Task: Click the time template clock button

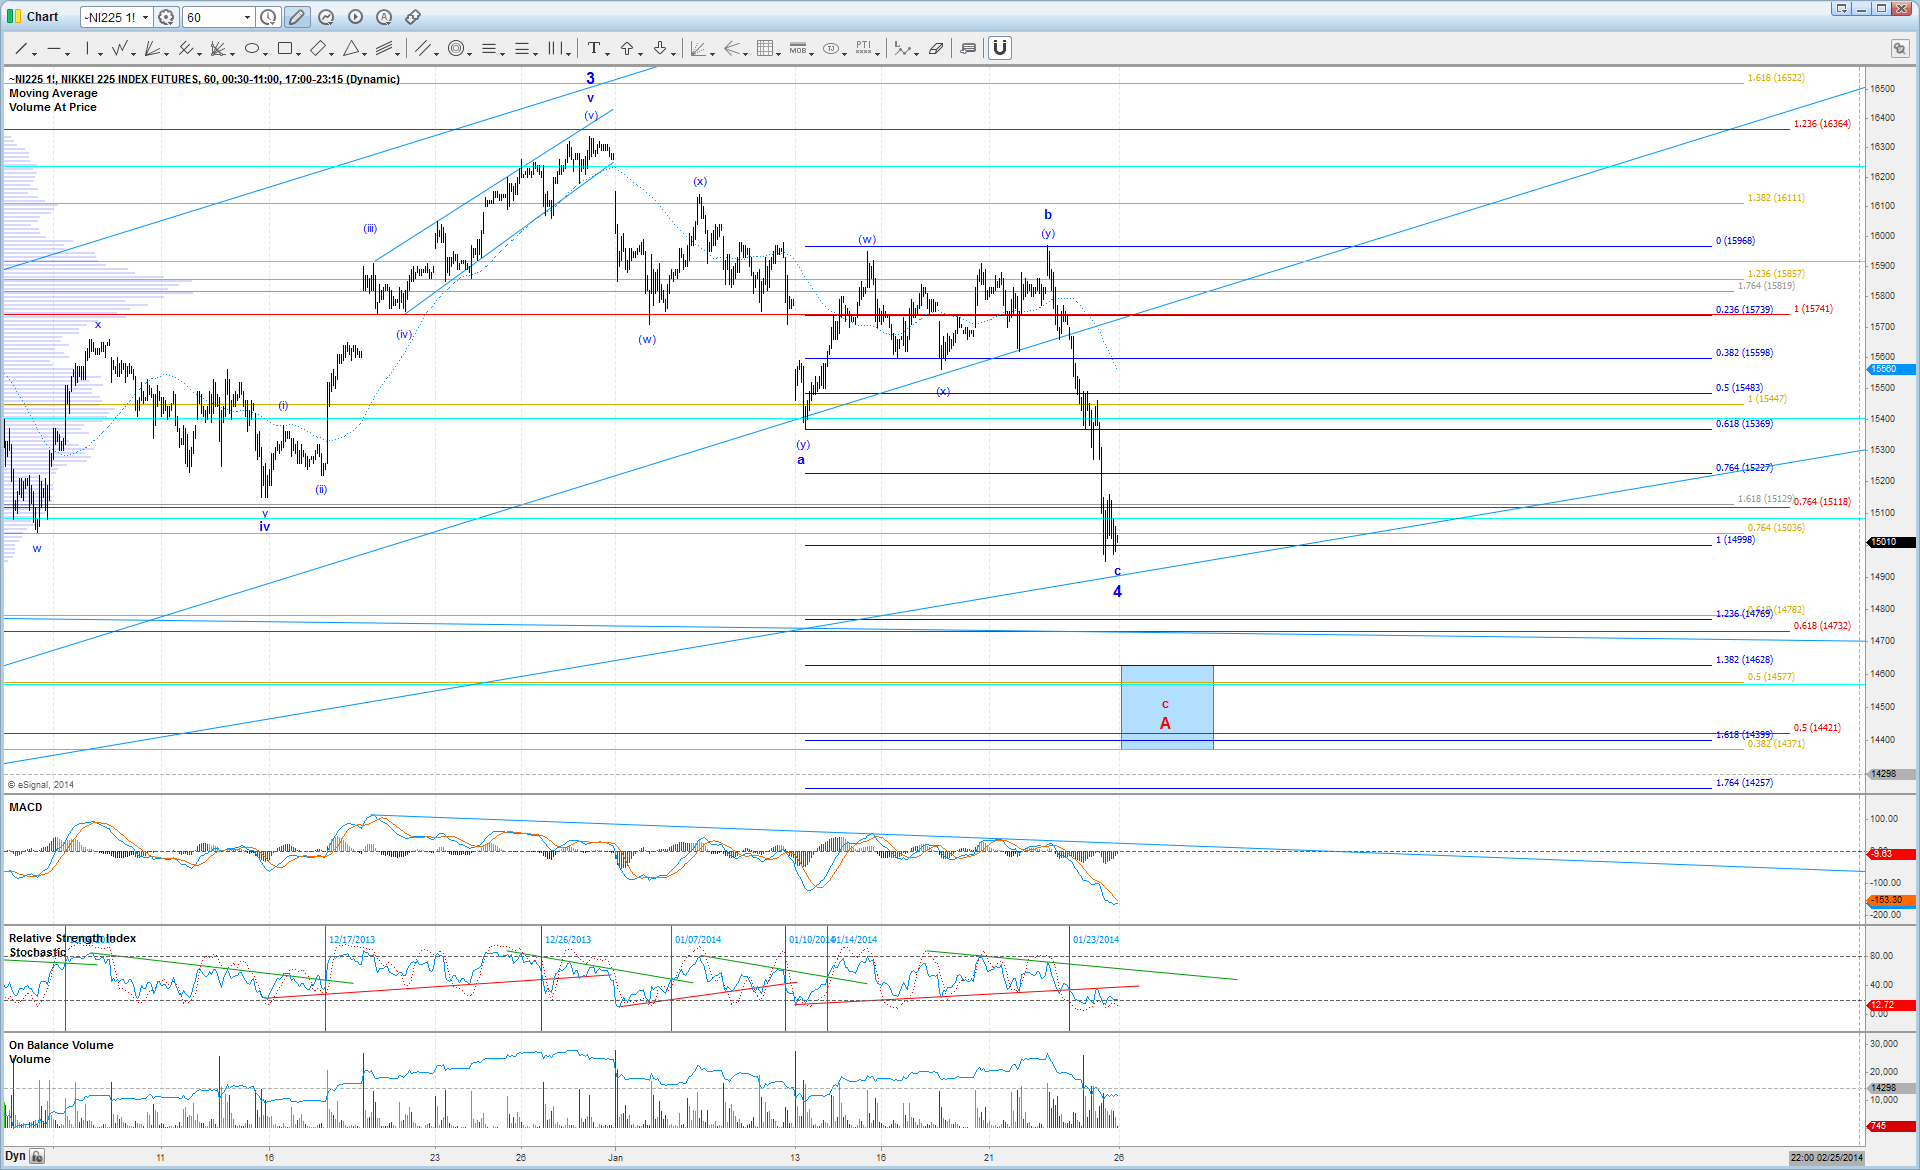Action: 269,17
